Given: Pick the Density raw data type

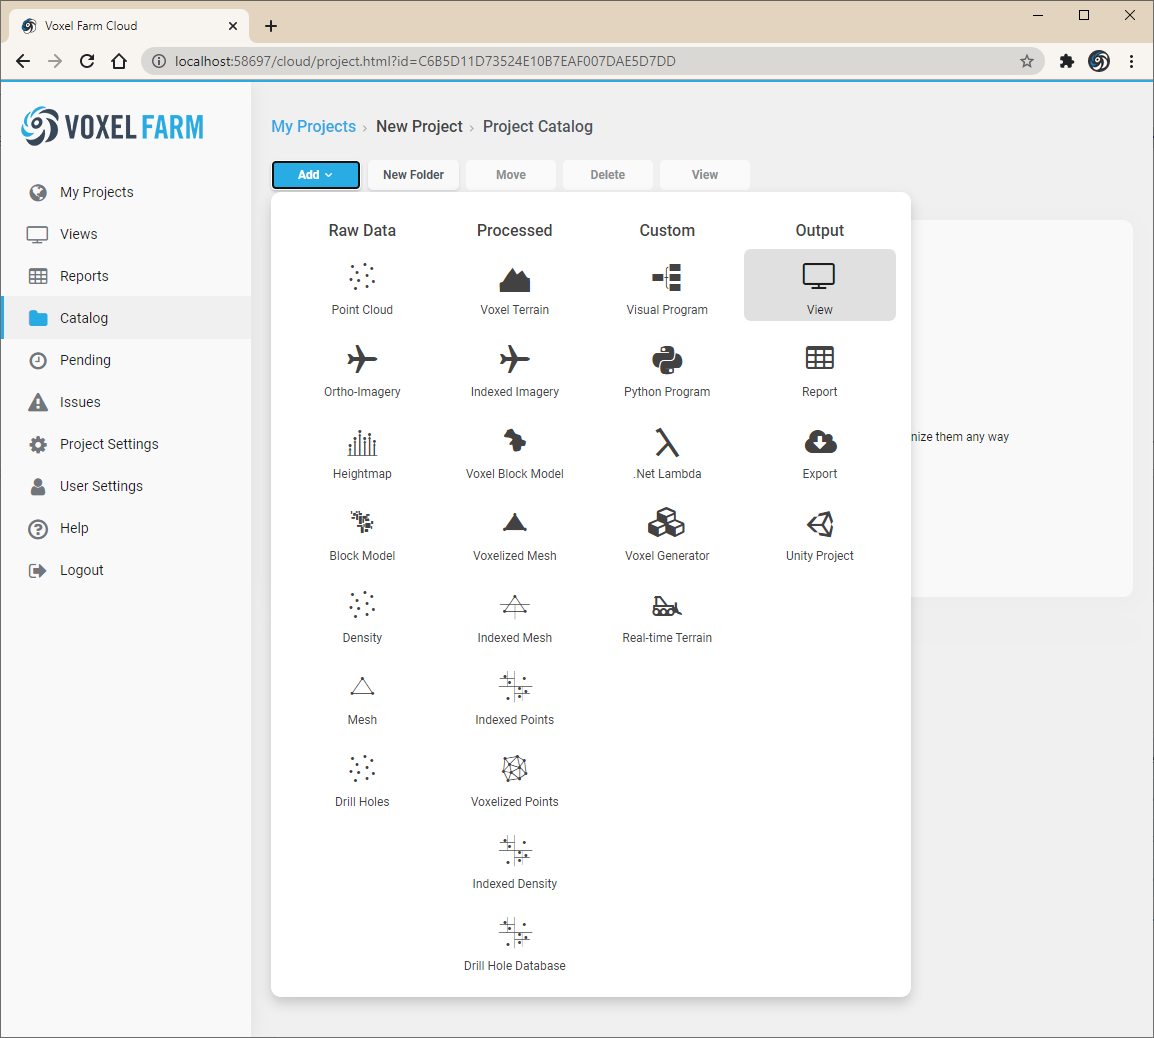Looking at the screenshot, I should tap(362, 617).
